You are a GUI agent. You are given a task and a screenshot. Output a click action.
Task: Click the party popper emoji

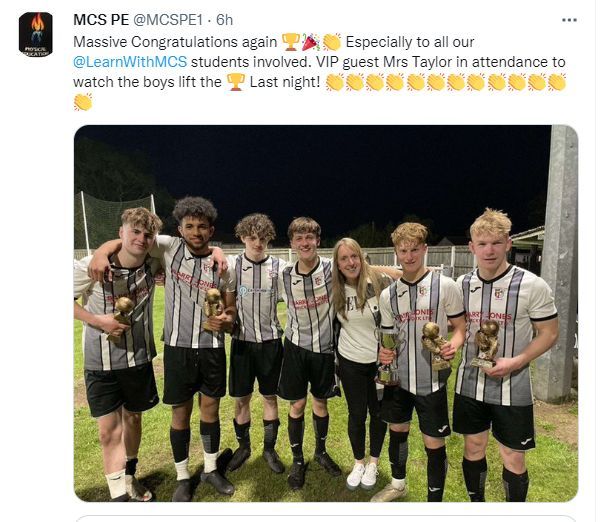coord(311,42)
